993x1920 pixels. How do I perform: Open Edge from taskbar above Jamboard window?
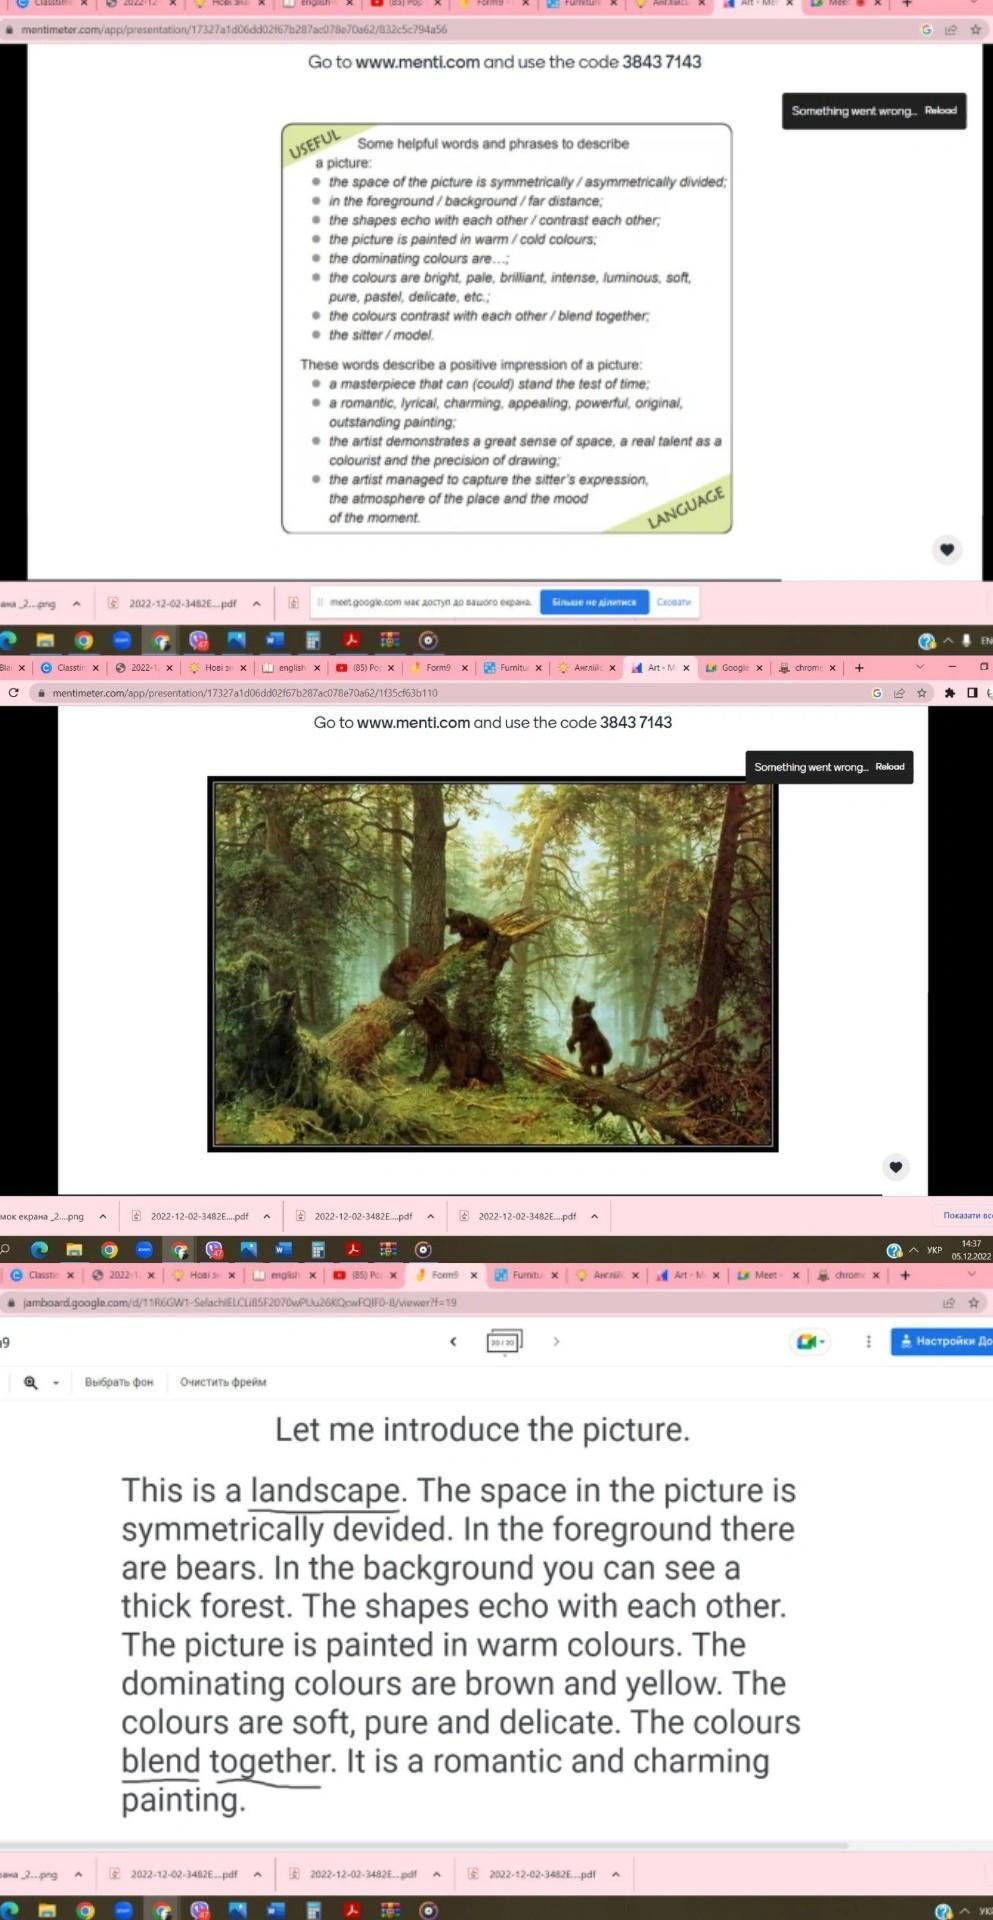40,1249
